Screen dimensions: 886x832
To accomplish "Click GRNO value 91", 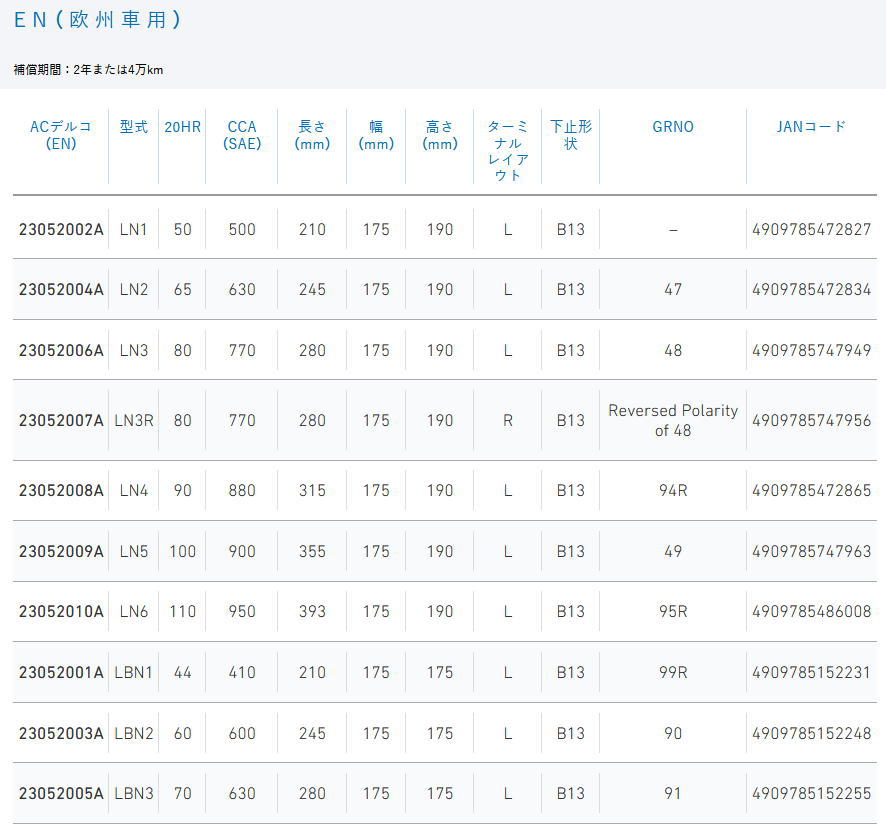I will pyautogui.click(x=672, y=794).
